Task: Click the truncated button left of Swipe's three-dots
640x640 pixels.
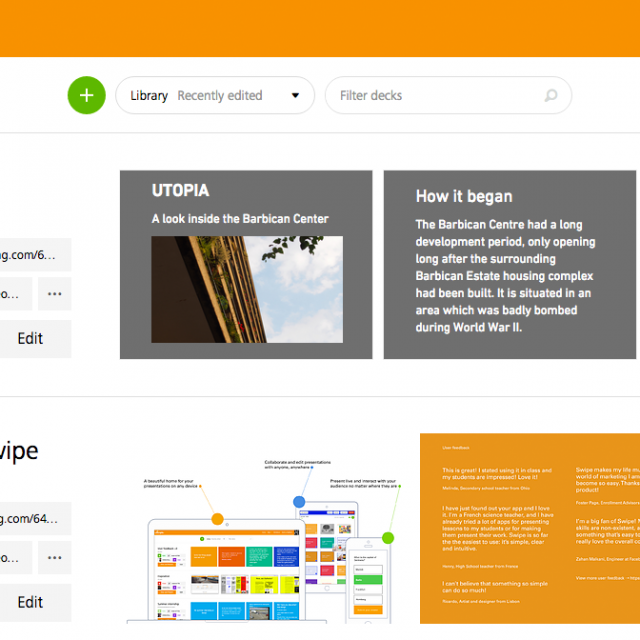Action: 12,558
